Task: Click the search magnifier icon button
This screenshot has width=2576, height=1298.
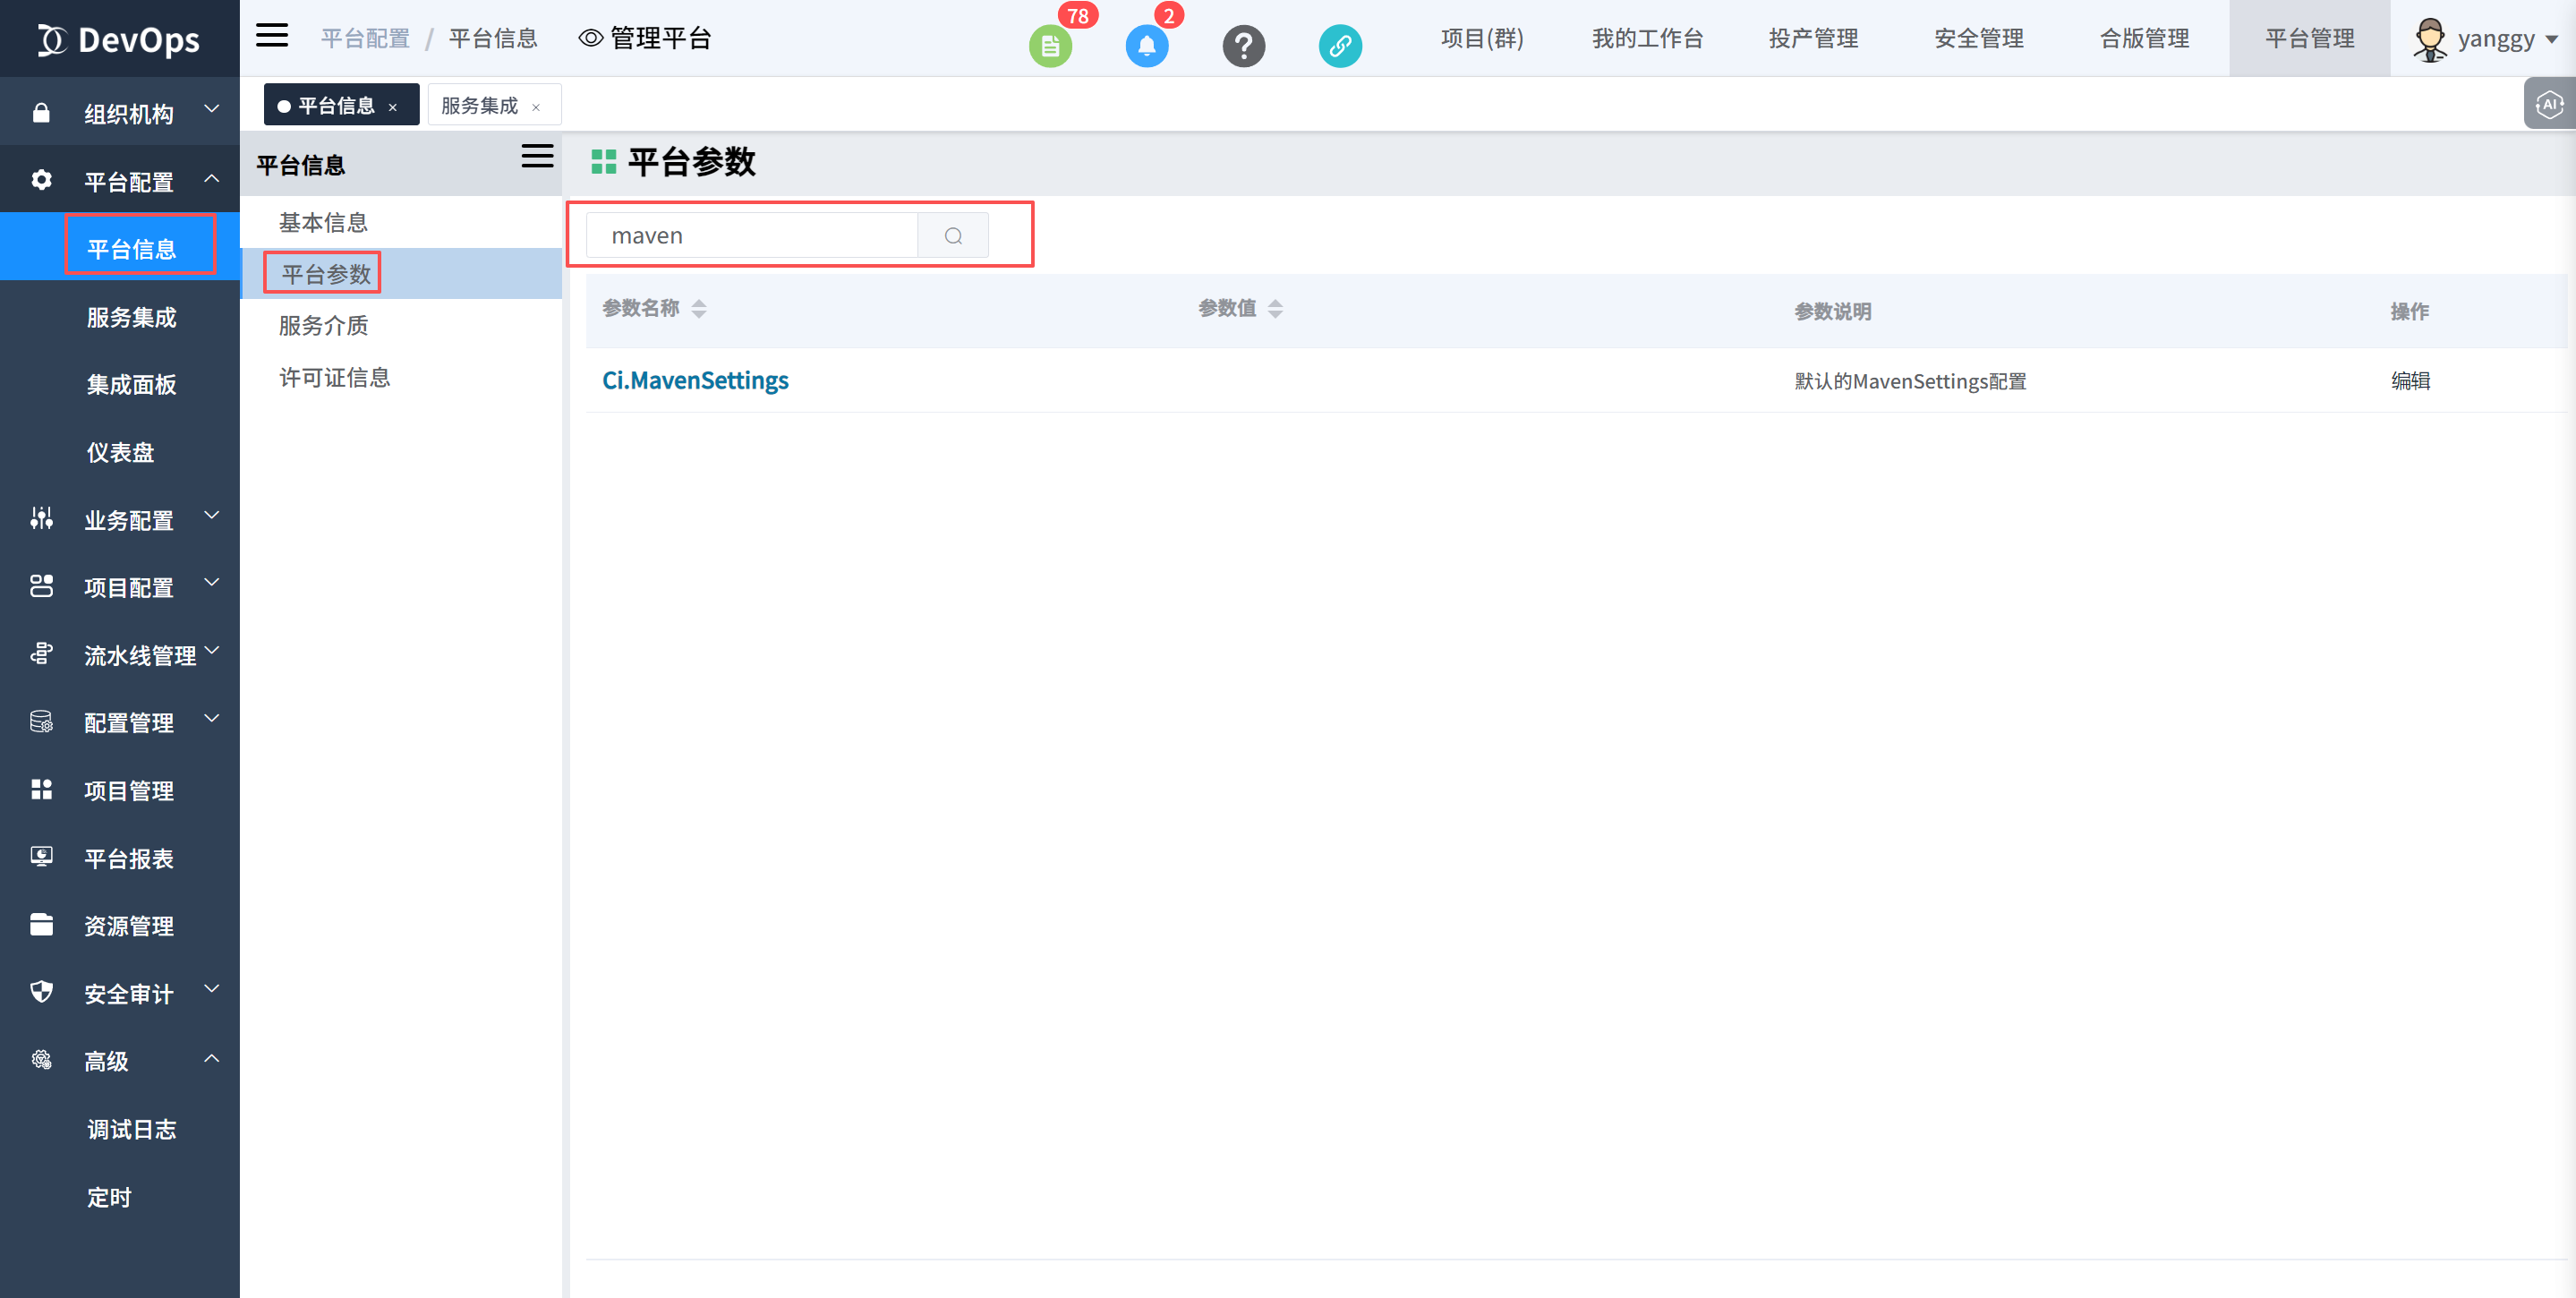Action: coord(953,236)
